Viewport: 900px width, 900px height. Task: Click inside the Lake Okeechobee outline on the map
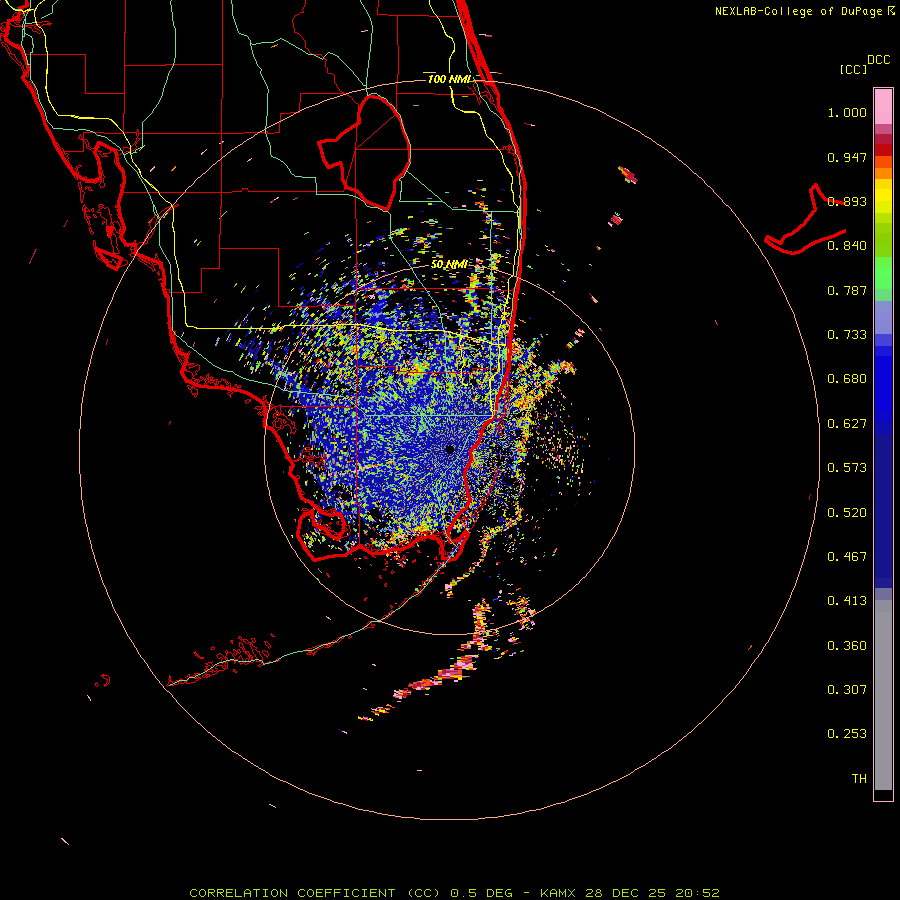pyautogui.click(x=373, y=152)
